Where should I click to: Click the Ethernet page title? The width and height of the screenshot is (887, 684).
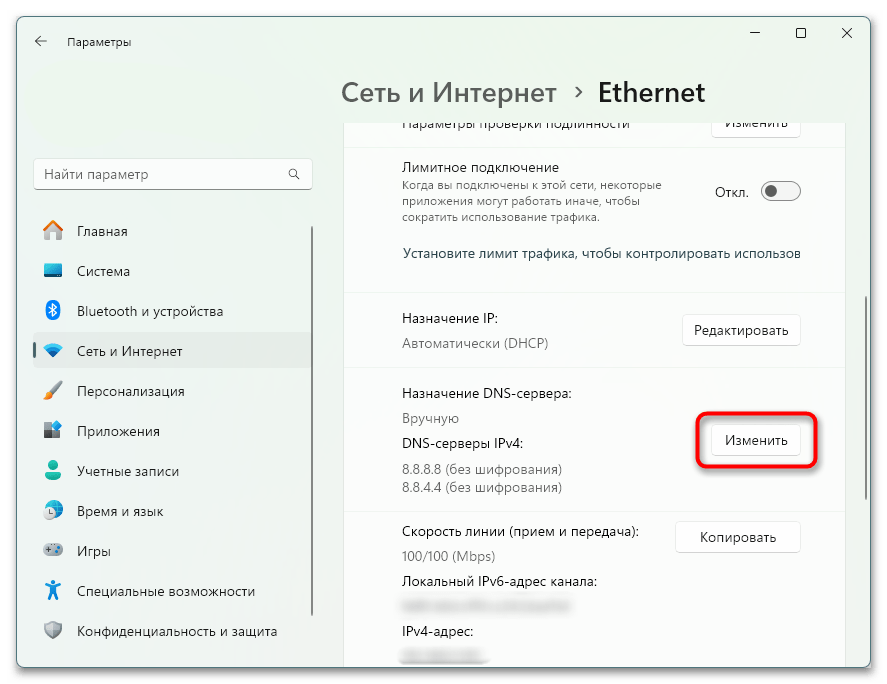[x=652, y=92]
